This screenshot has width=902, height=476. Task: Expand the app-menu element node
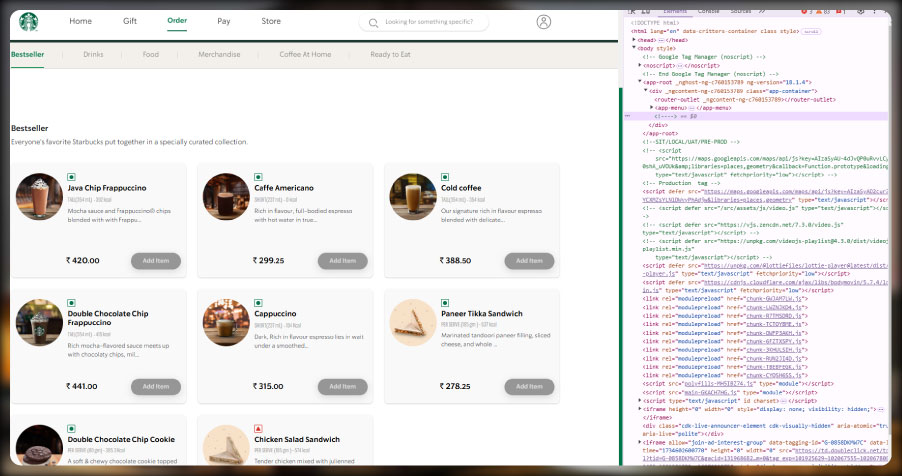650,107
